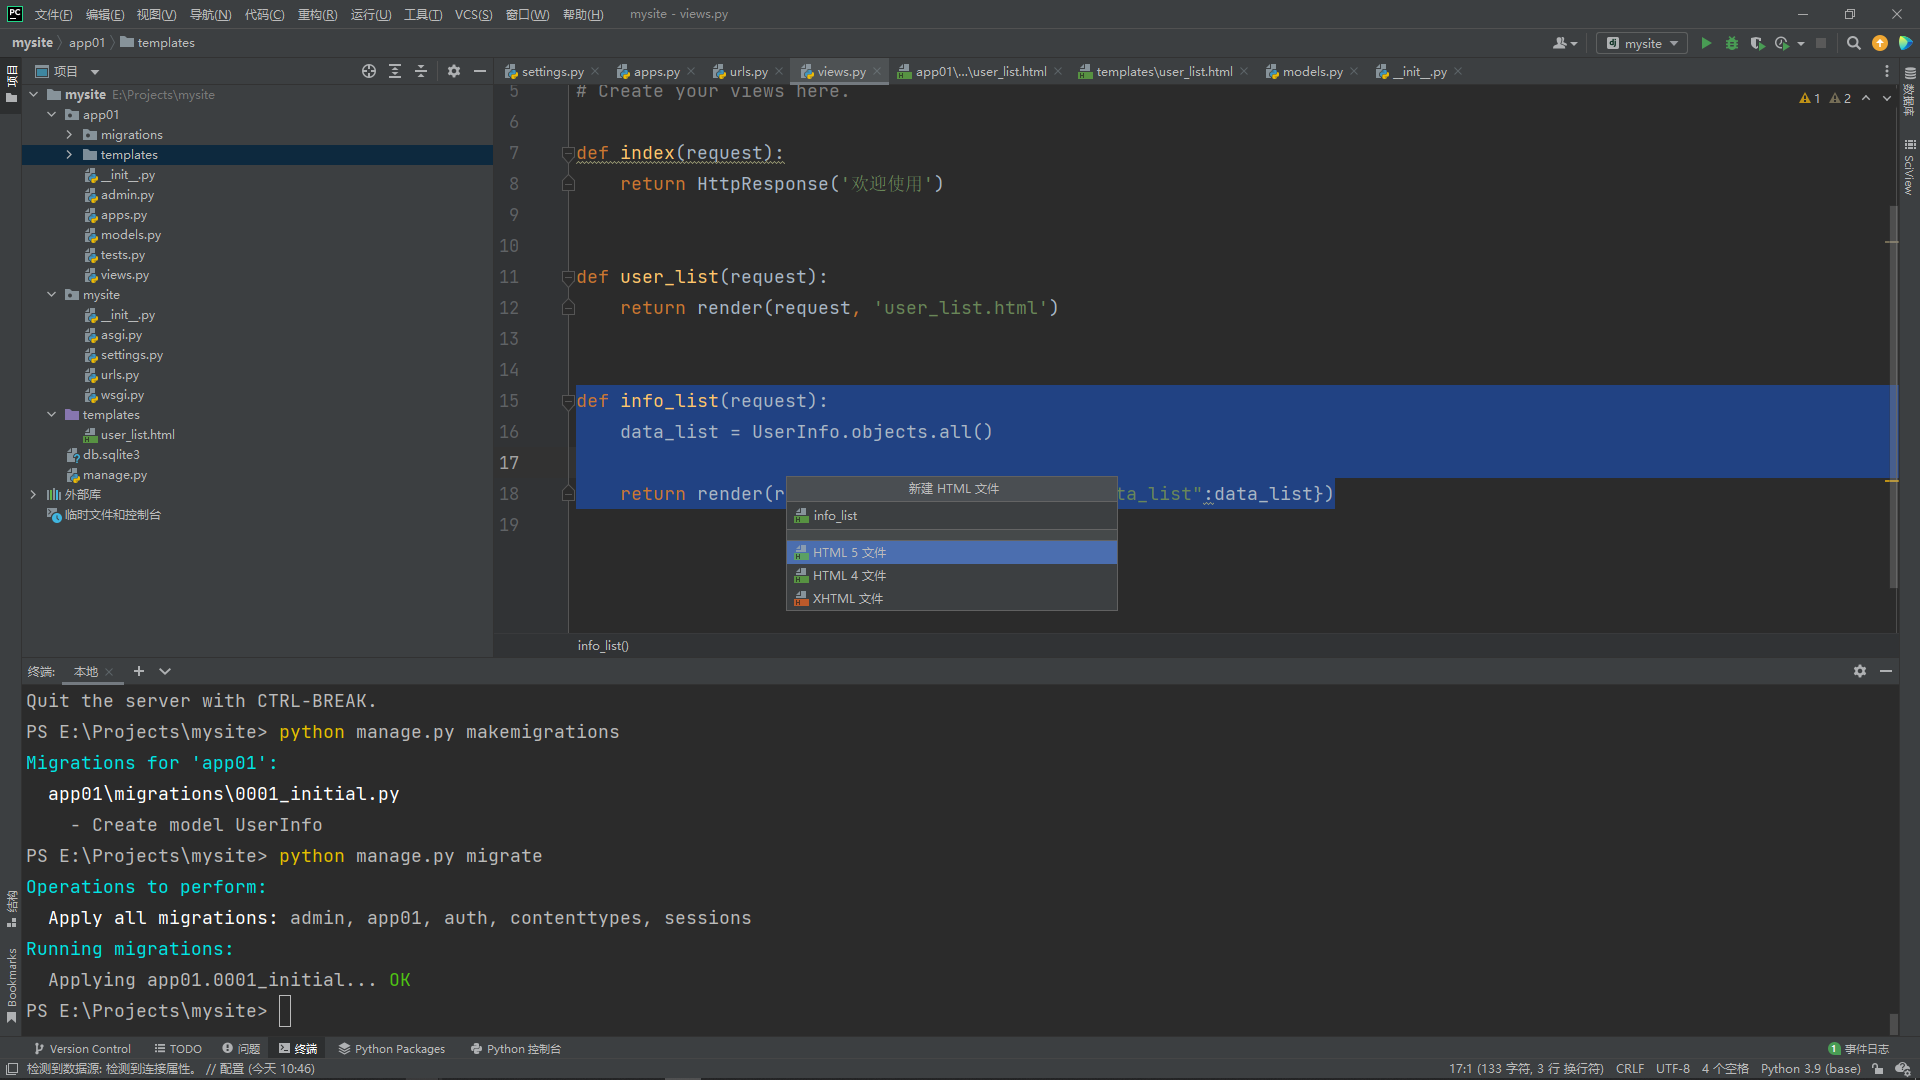Open editor tabs more-options menu
The height and width of the screenshot is (1080, 1920).
1887,71
